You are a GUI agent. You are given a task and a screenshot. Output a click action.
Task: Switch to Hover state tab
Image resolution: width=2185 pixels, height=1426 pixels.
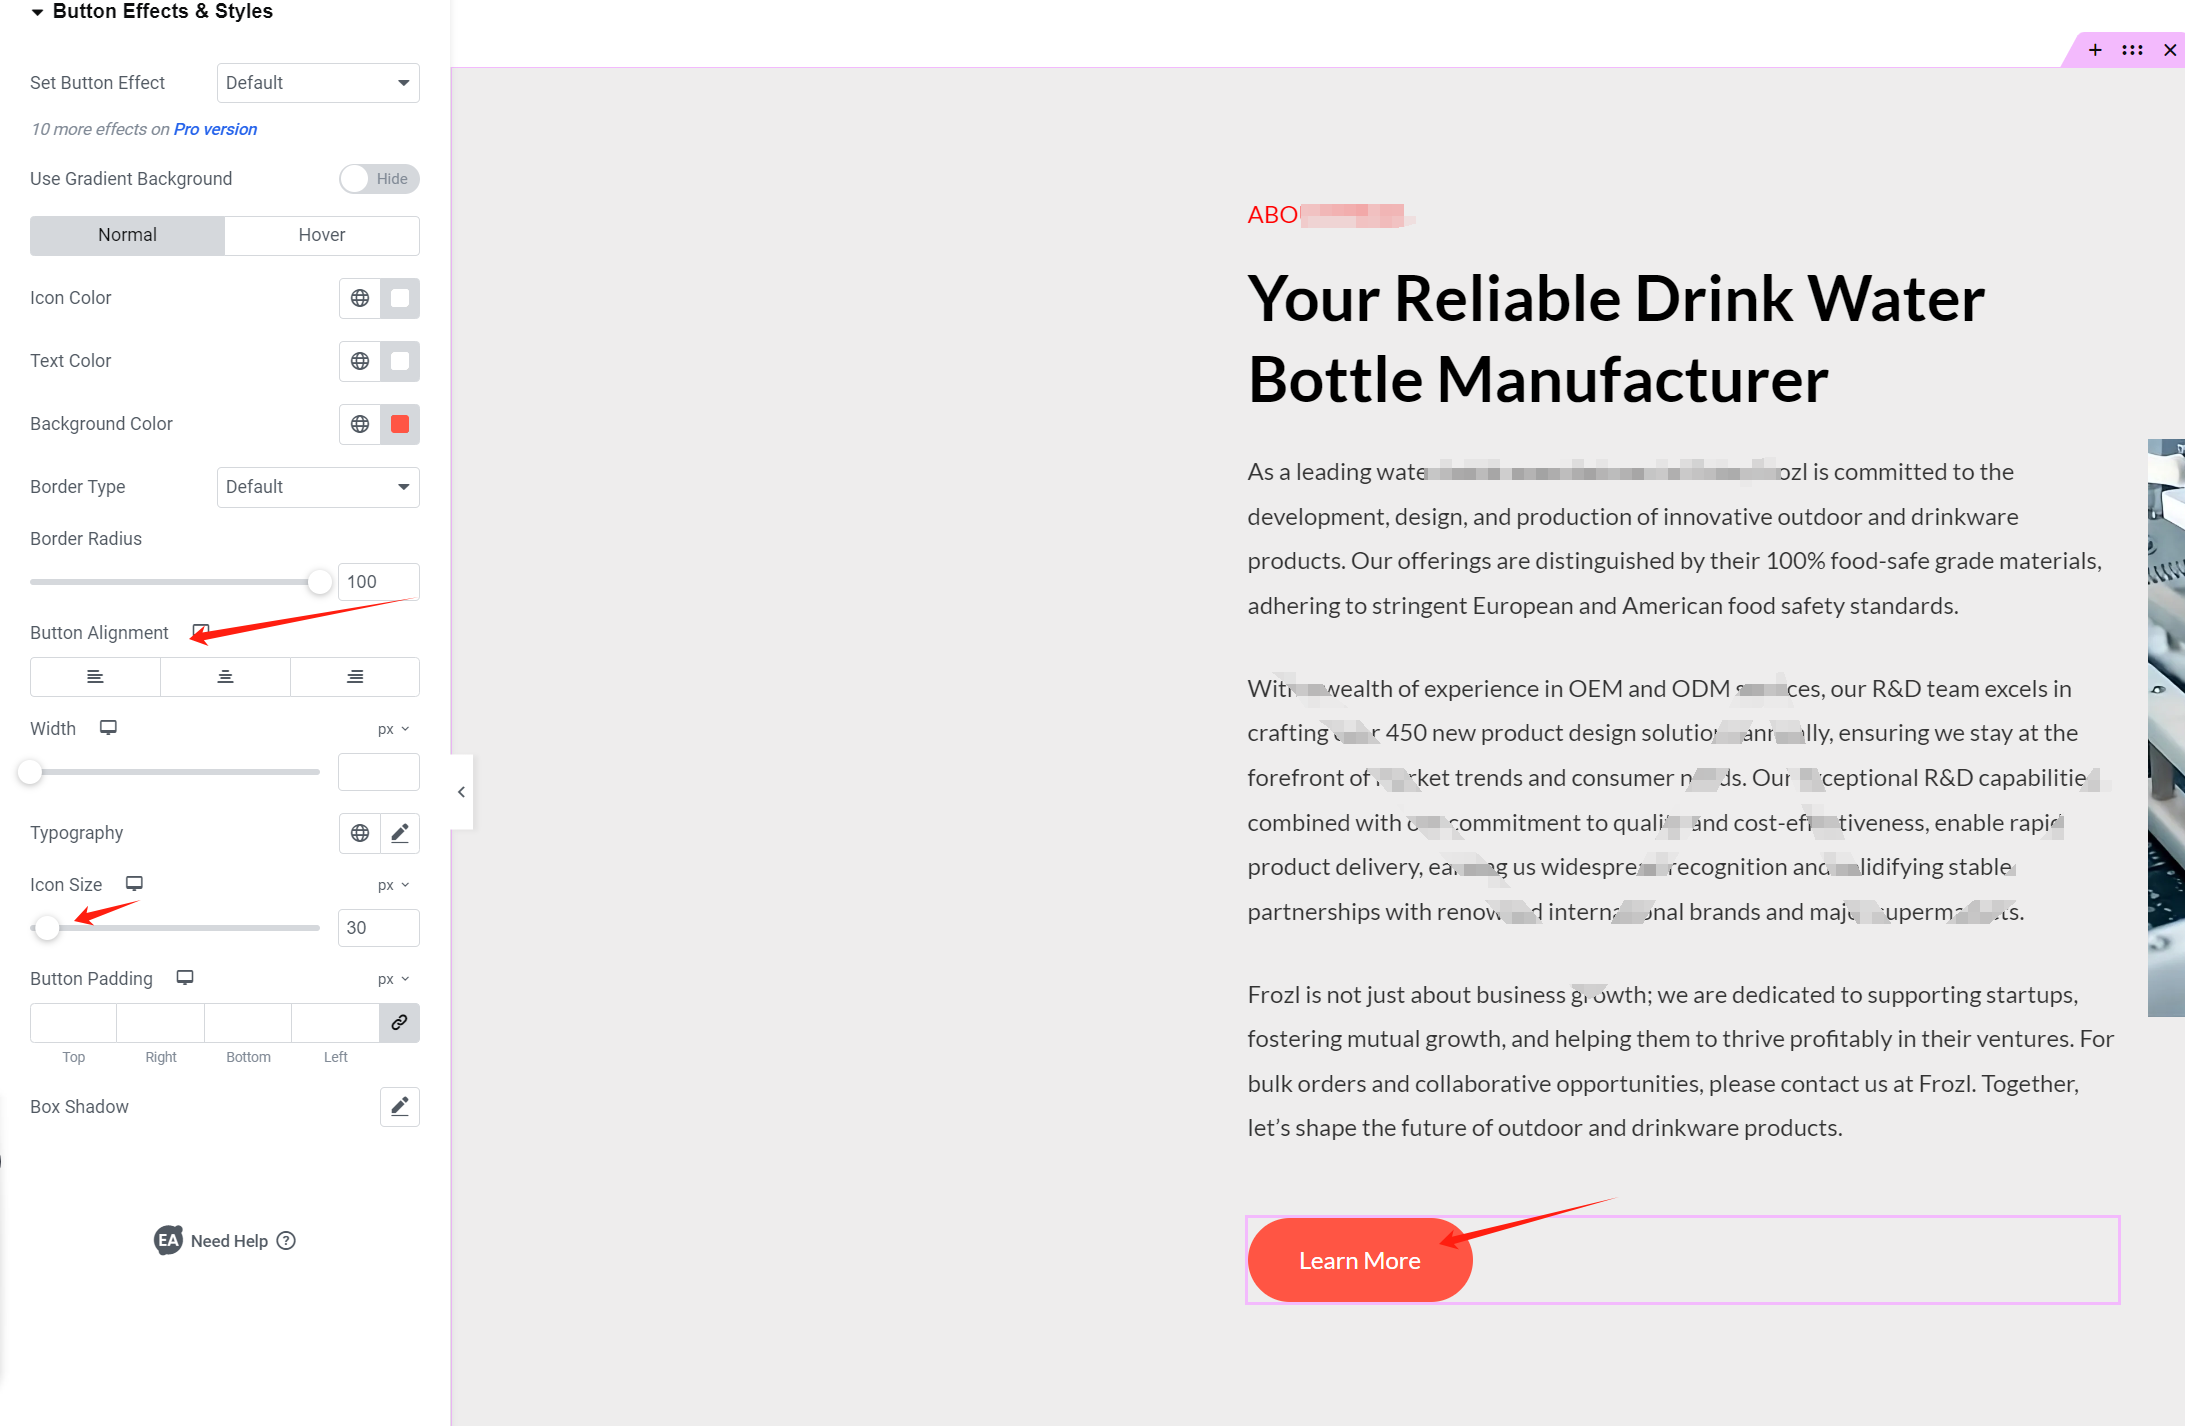pyautogui.click(x=320, y=234)
